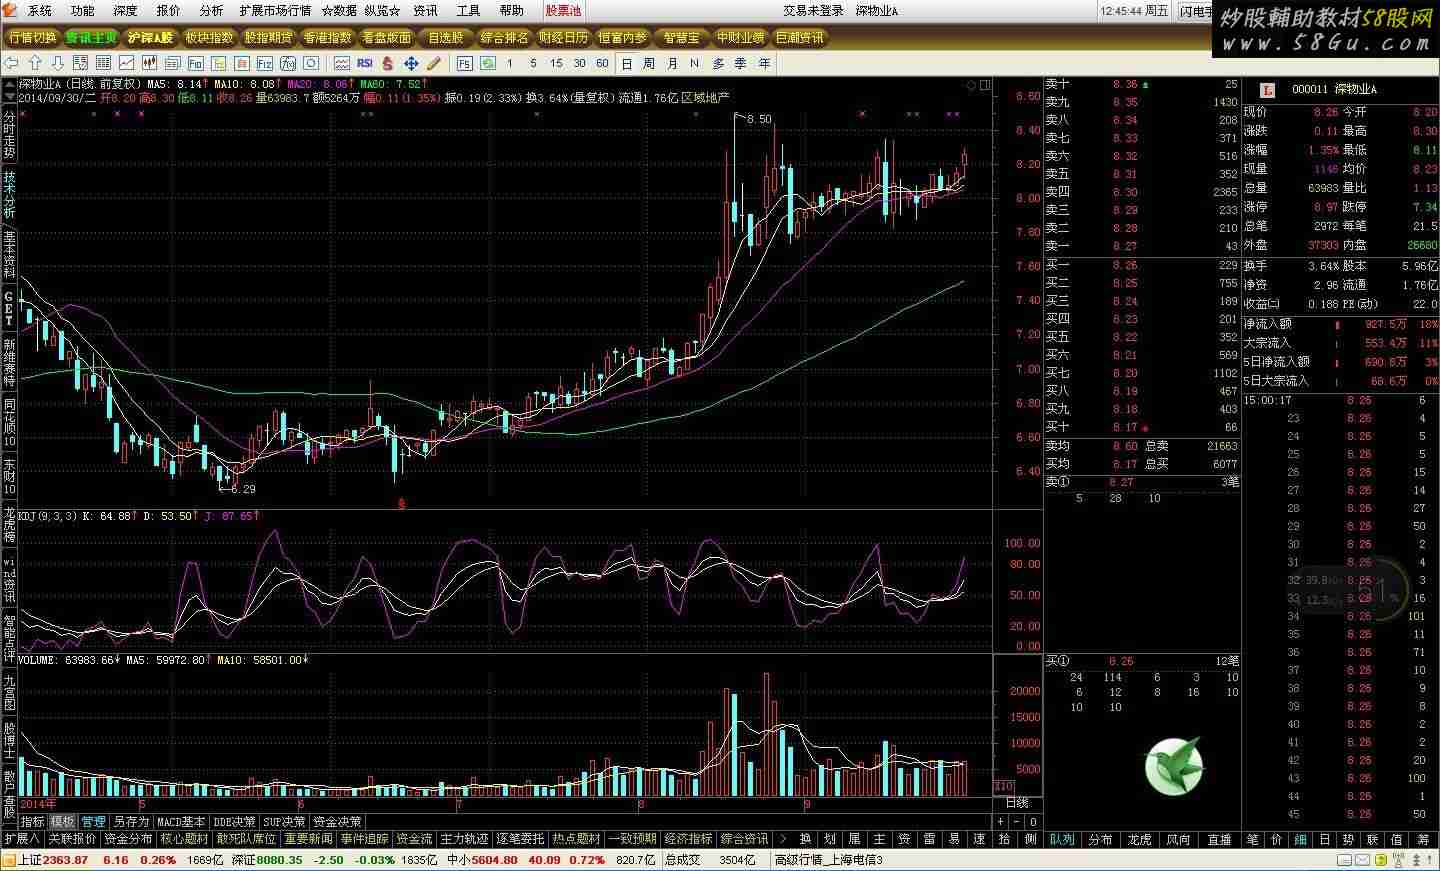The width and height of the screenshot is (1440, 871).
Task: Switch to monthly 月 K-line period
Action: pos(672,63)
